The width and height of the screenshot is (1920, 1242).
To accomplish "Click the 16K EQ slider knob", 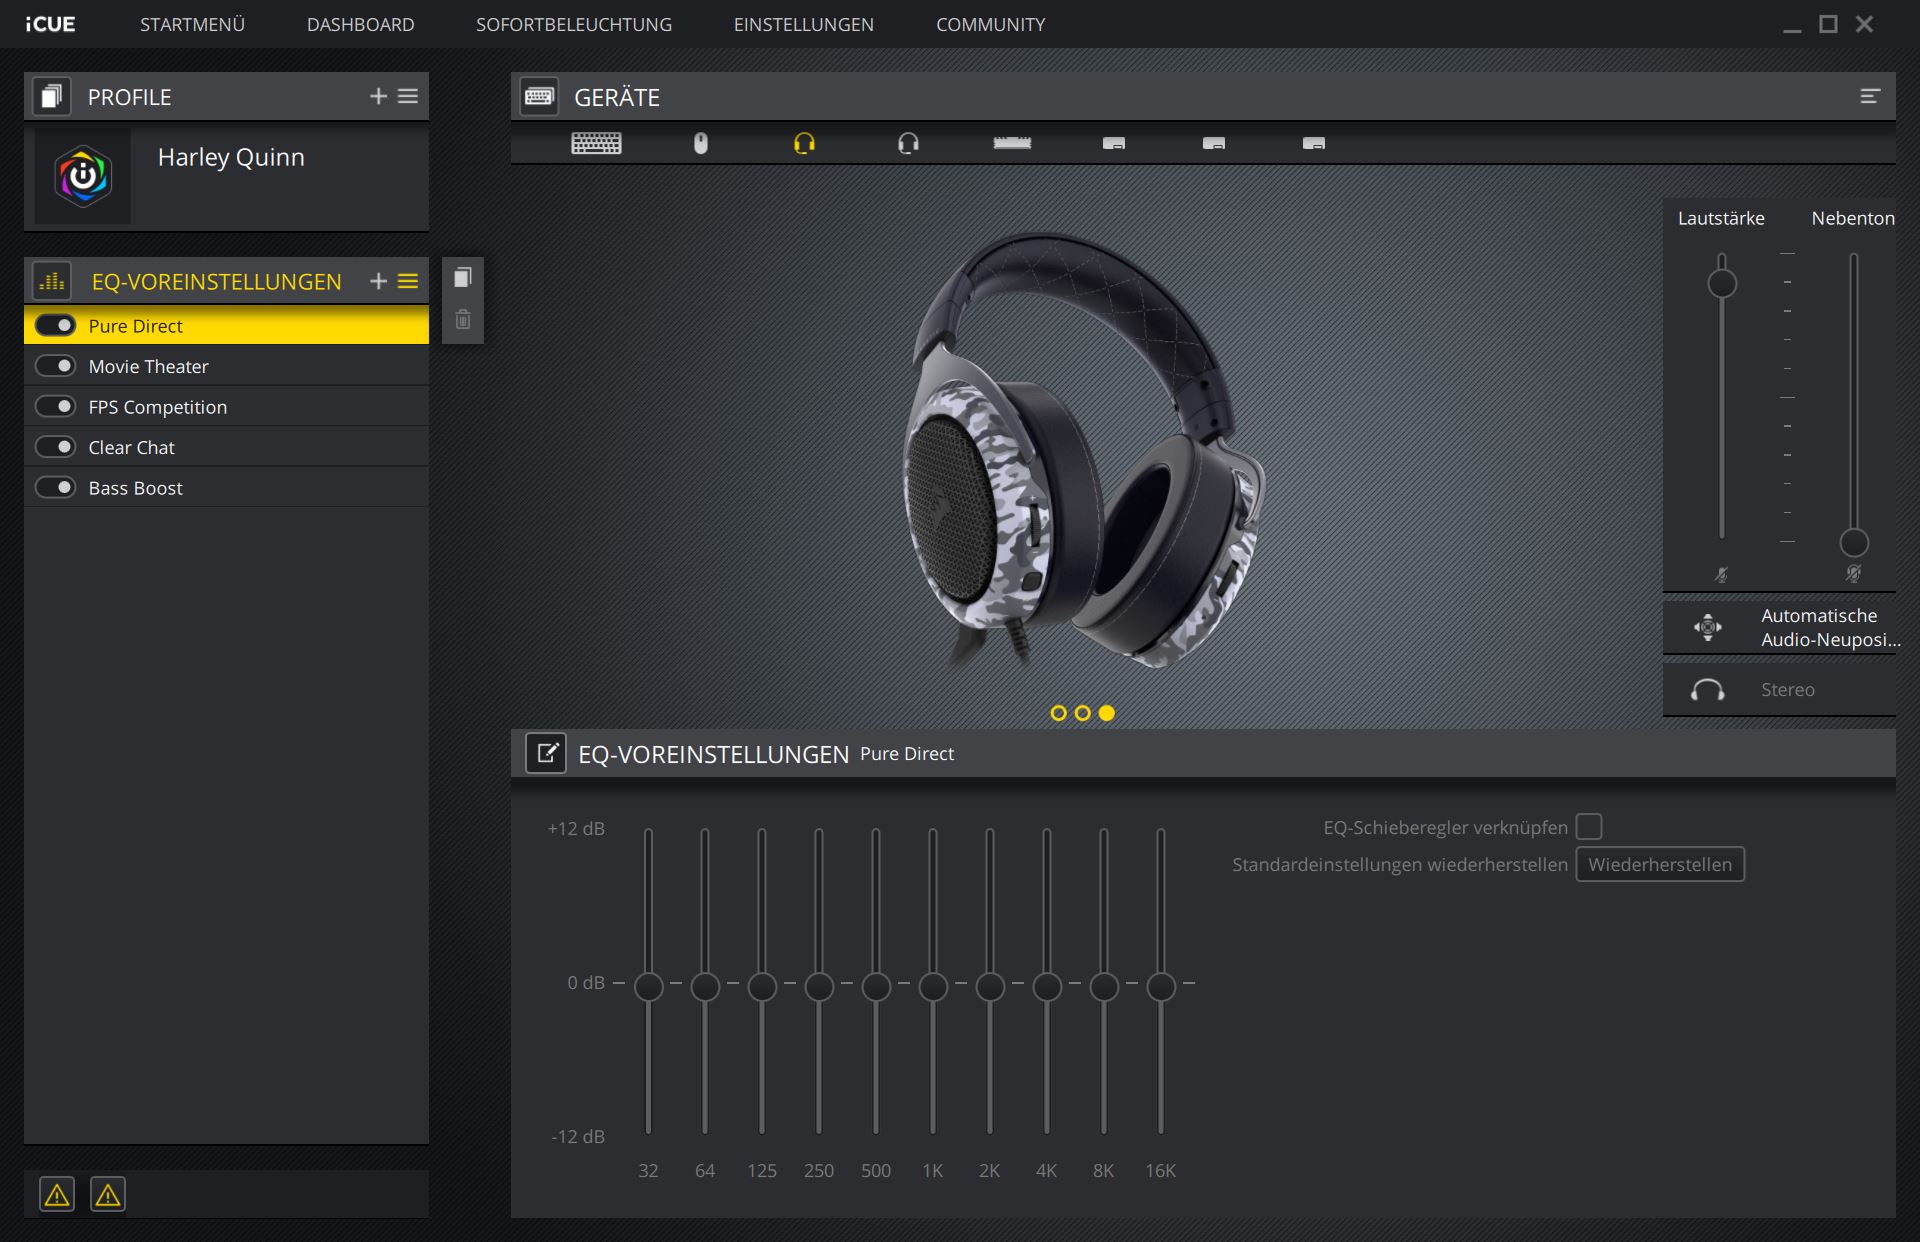I will pyautogui.click(x=1161, y=987).
